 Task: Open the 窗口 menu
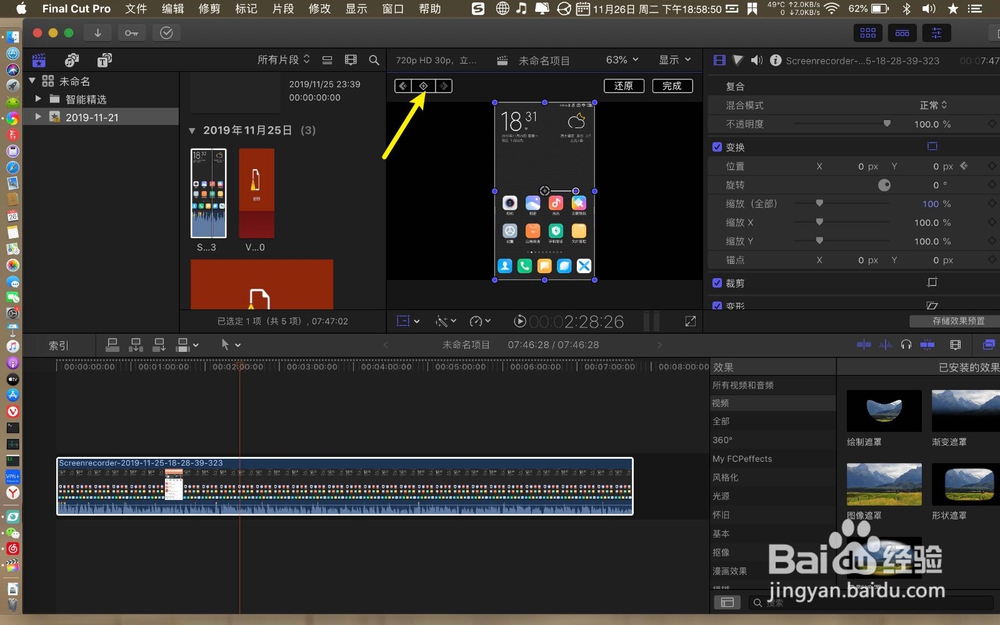[393, 9]
